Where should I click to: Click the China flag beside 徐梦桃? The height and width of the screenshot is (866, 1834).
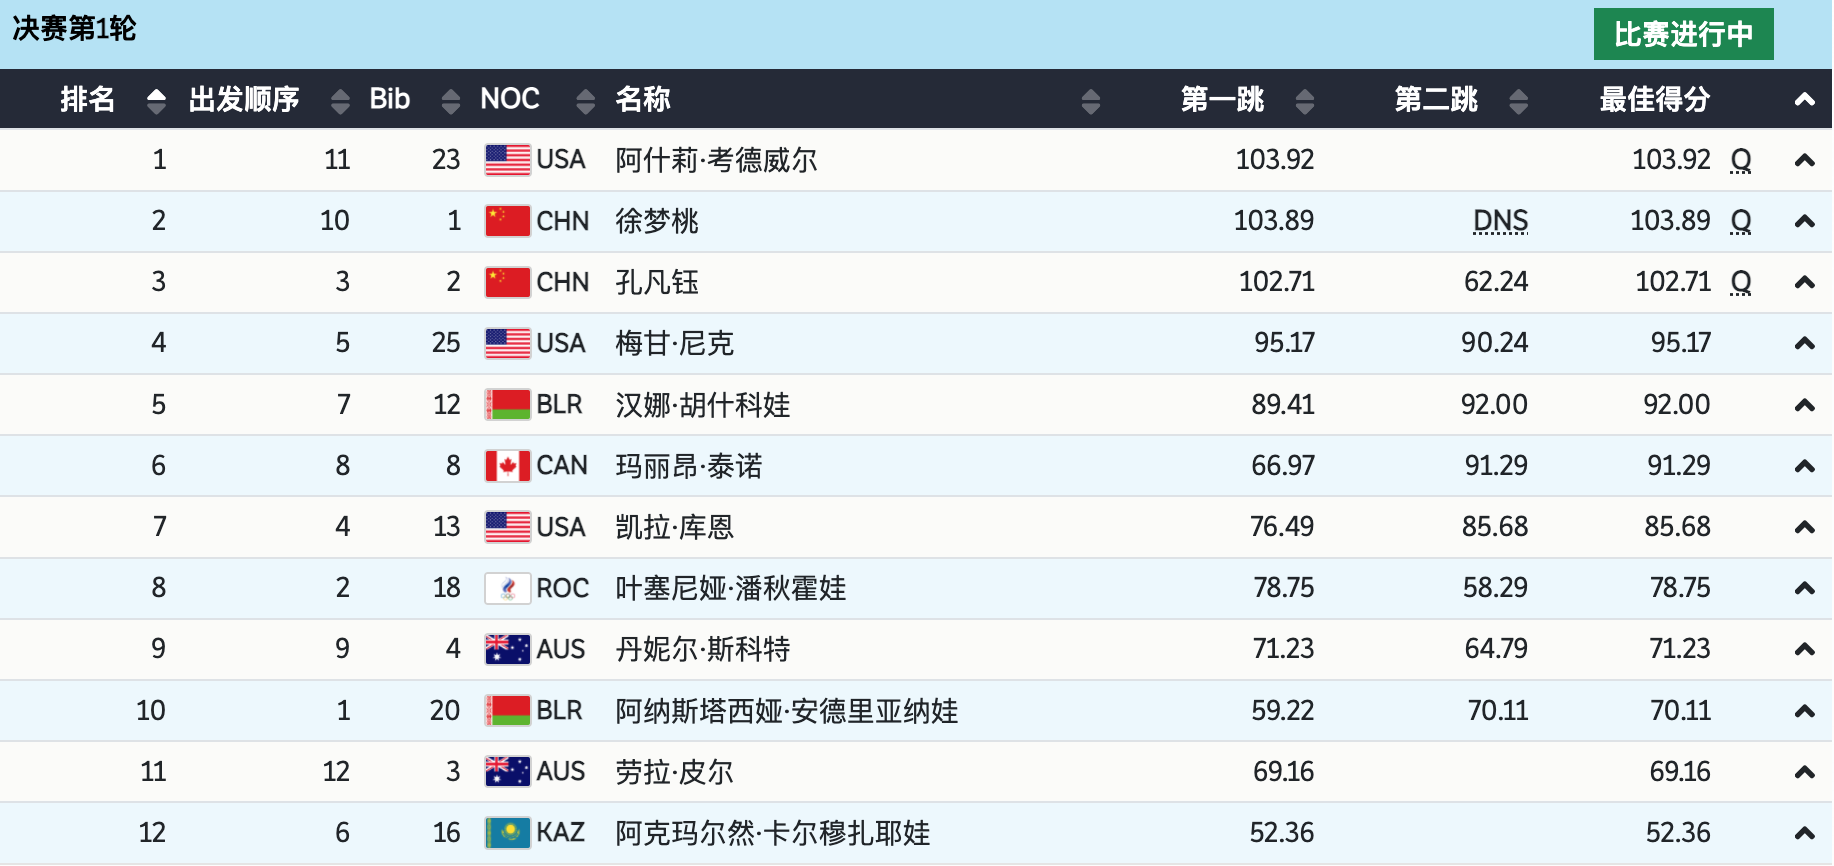507,221
